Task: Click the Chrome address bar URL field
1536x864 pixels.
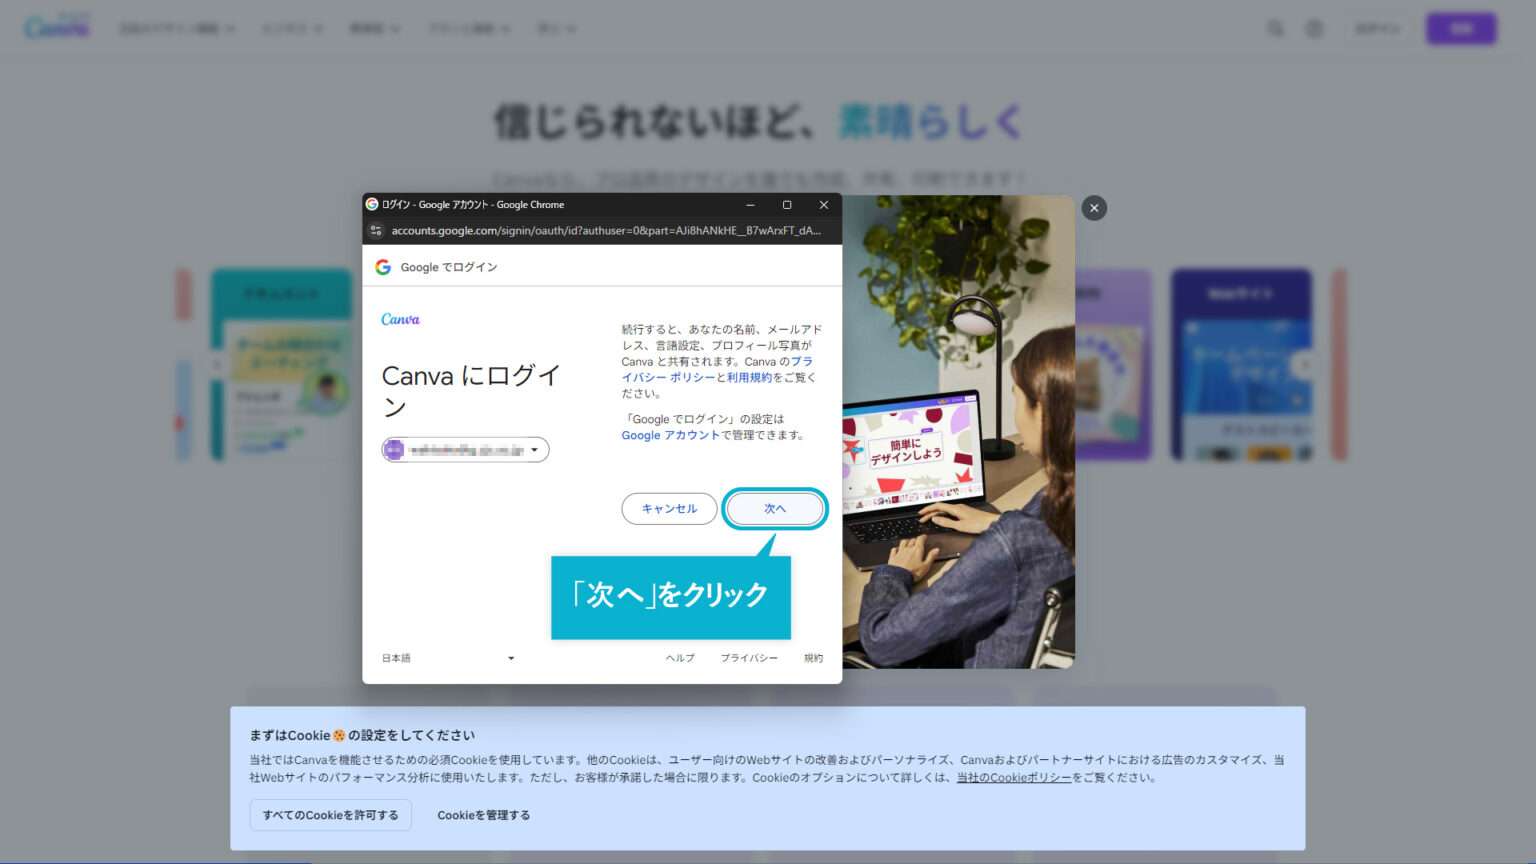Action: click(600, 230)
